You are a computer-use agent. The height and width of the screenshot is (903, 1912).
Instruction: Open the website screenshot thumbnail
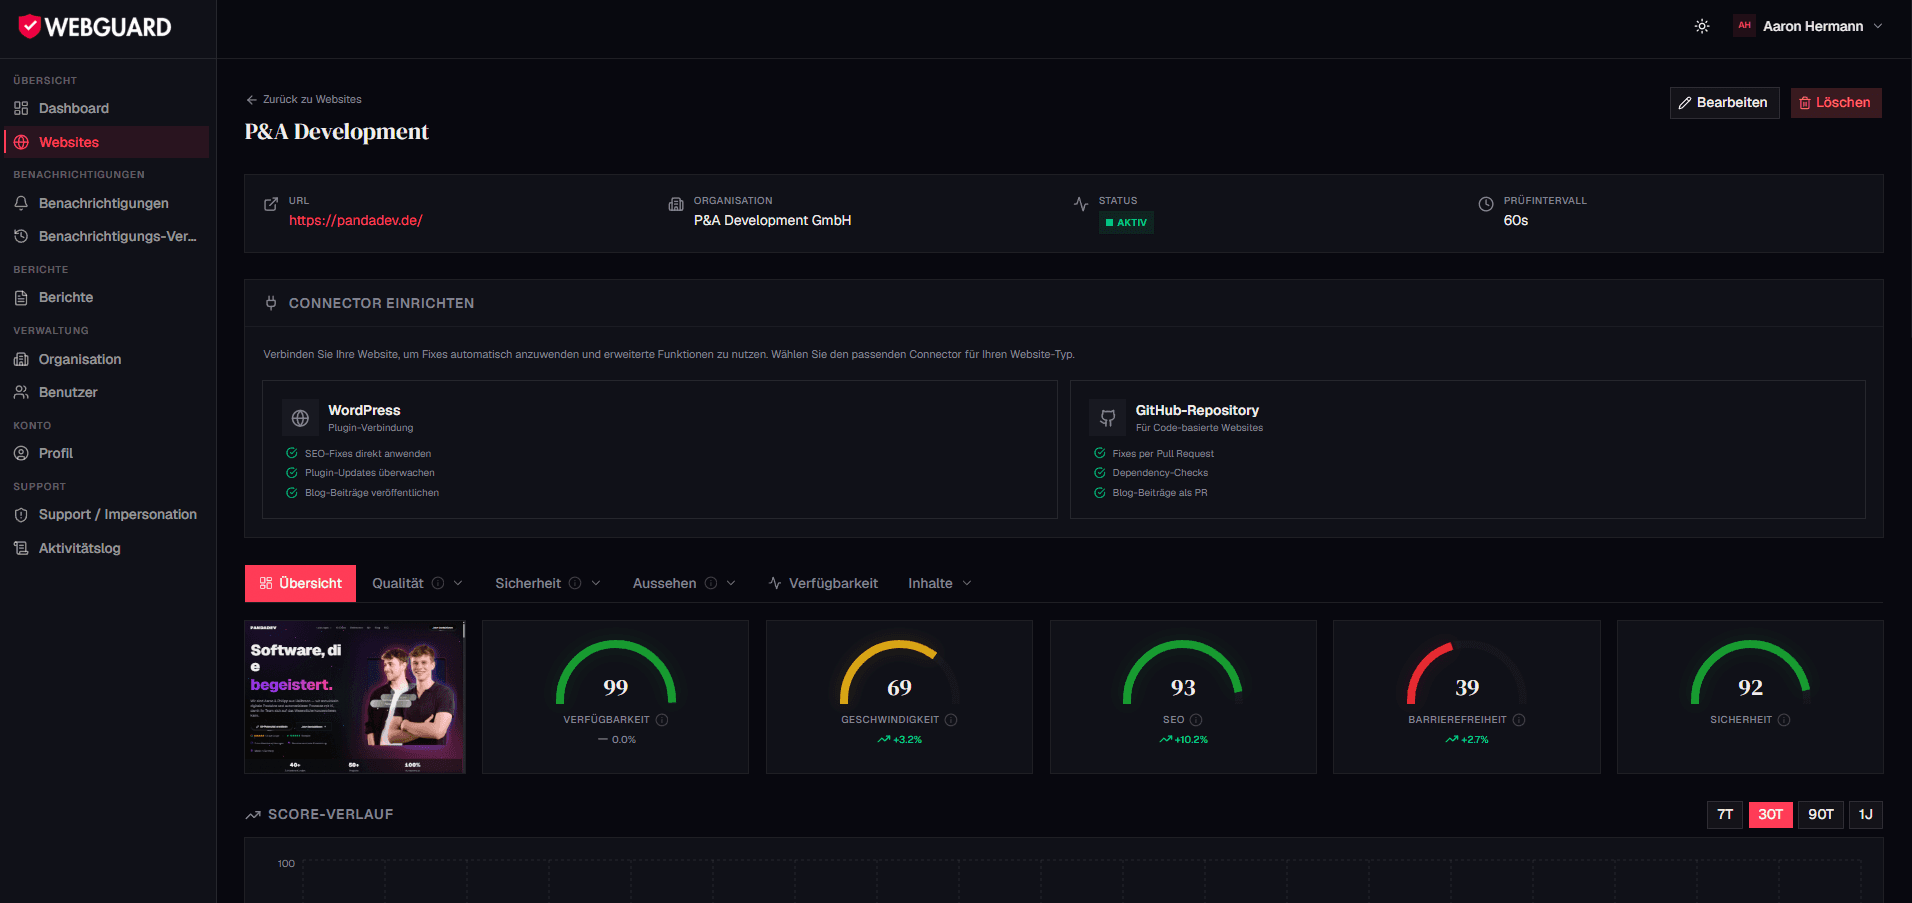[x=355, y=697]
